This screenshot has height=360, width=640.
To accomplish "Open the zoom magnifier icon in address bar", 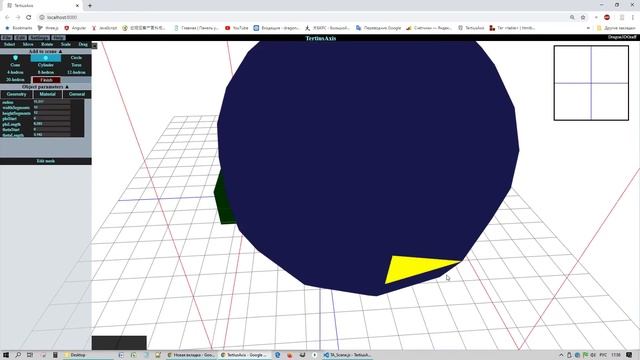I will pos(572,17).
